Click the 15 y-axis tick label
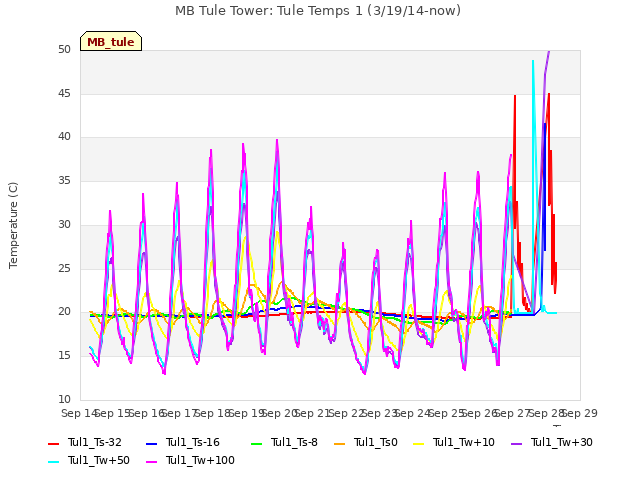This screenshot has height=480, width=640. point(64,356)
